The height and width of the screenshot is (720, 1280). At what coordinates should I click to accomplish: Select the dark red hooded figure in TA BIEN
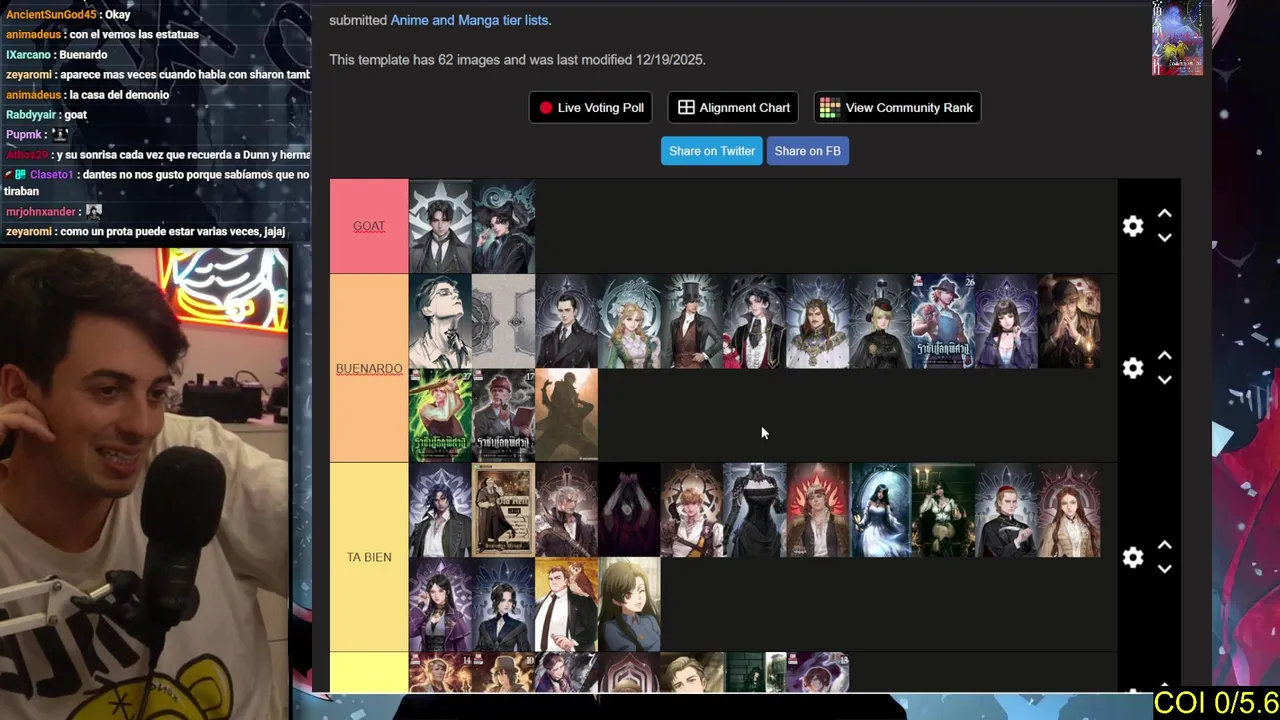tap(629, 510)
